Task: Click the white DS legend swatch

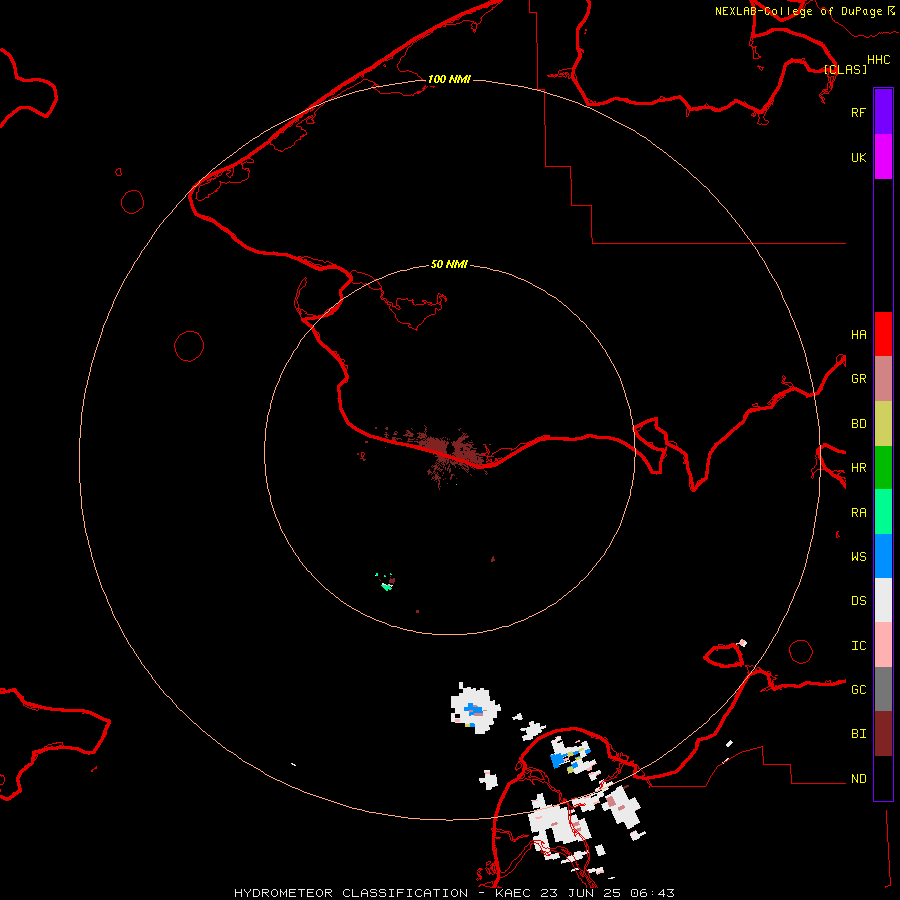Action: (x=883, y=600)
